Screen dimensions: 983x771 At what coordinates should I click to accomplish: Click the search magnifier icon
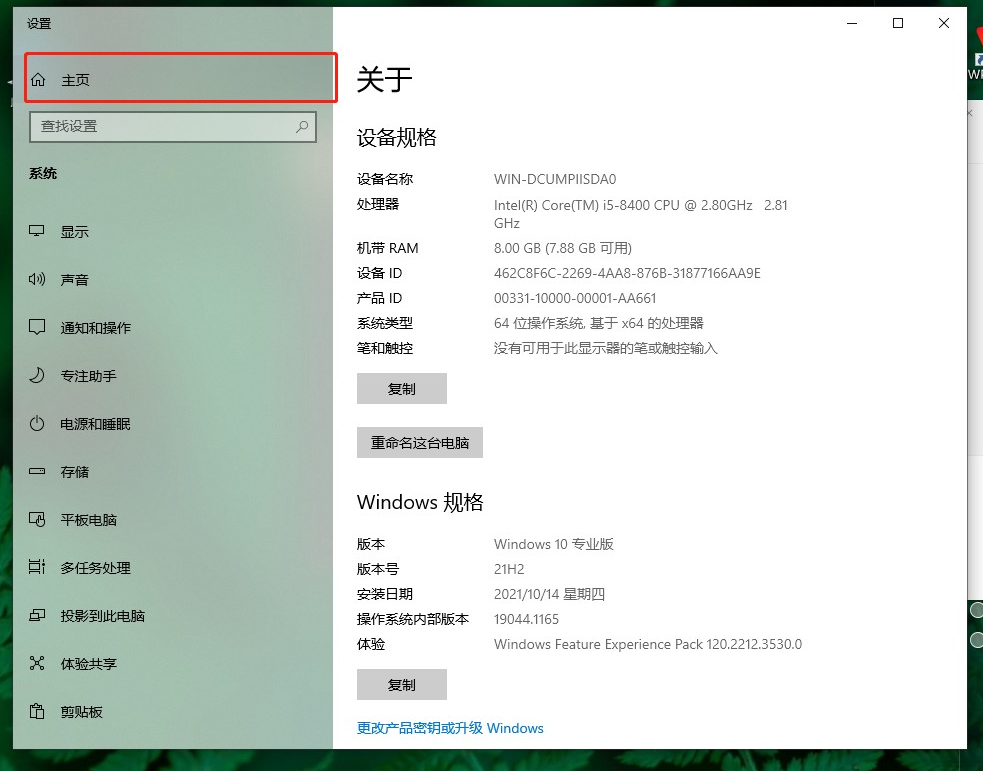302,127
